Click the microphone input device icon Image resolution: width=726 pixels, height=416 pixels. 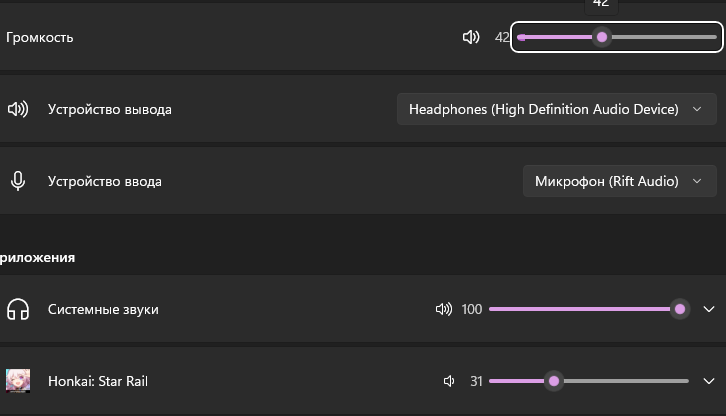point(17,181)
